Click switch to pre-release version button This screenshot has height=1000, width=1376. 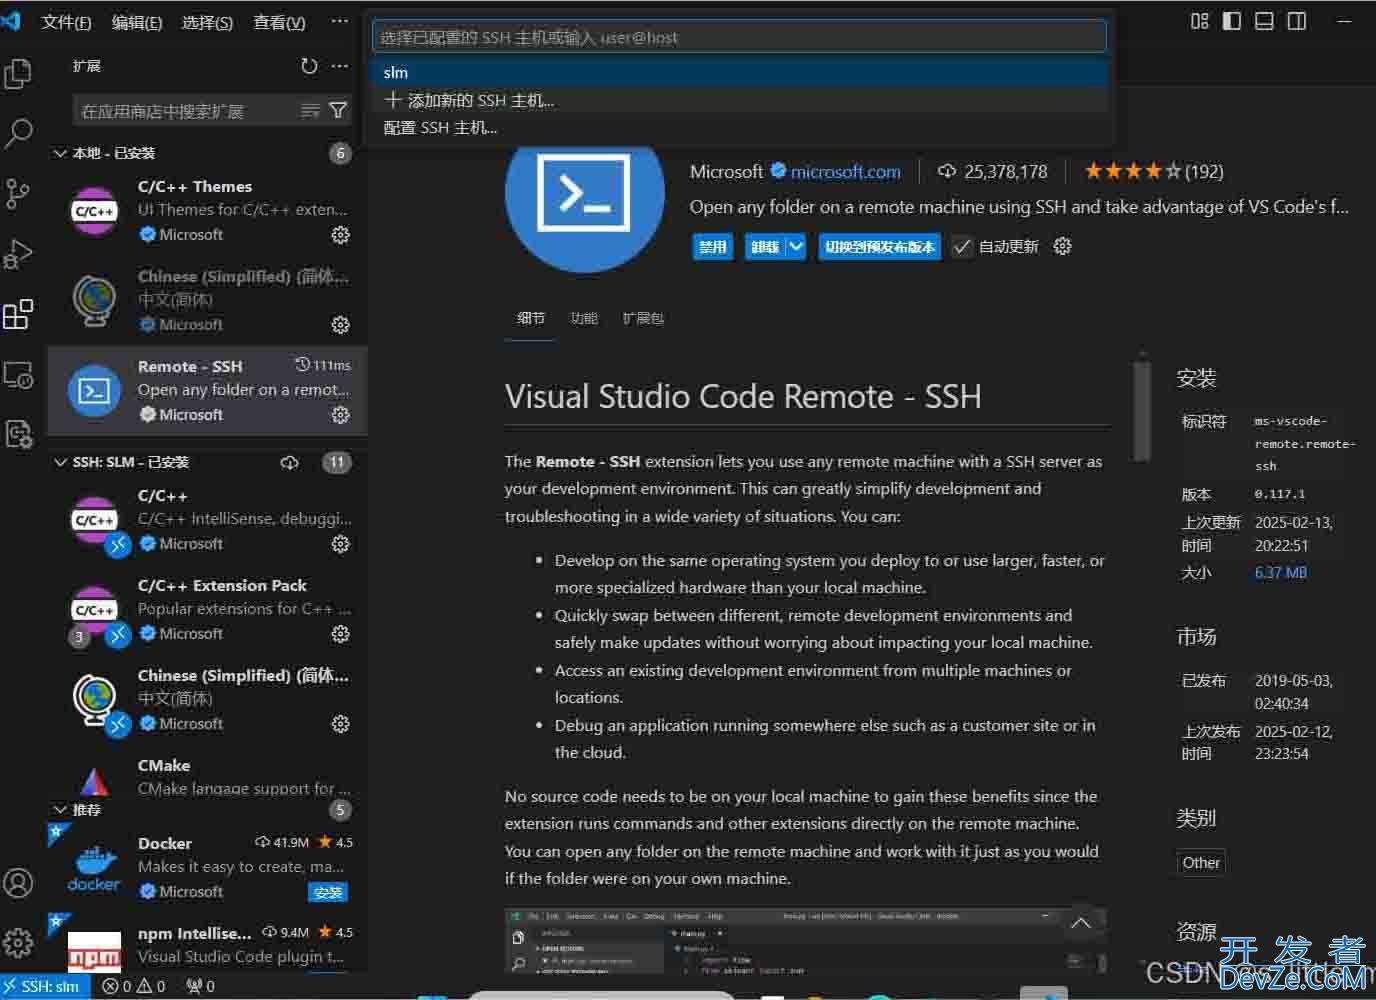click(x=880, y=246)
